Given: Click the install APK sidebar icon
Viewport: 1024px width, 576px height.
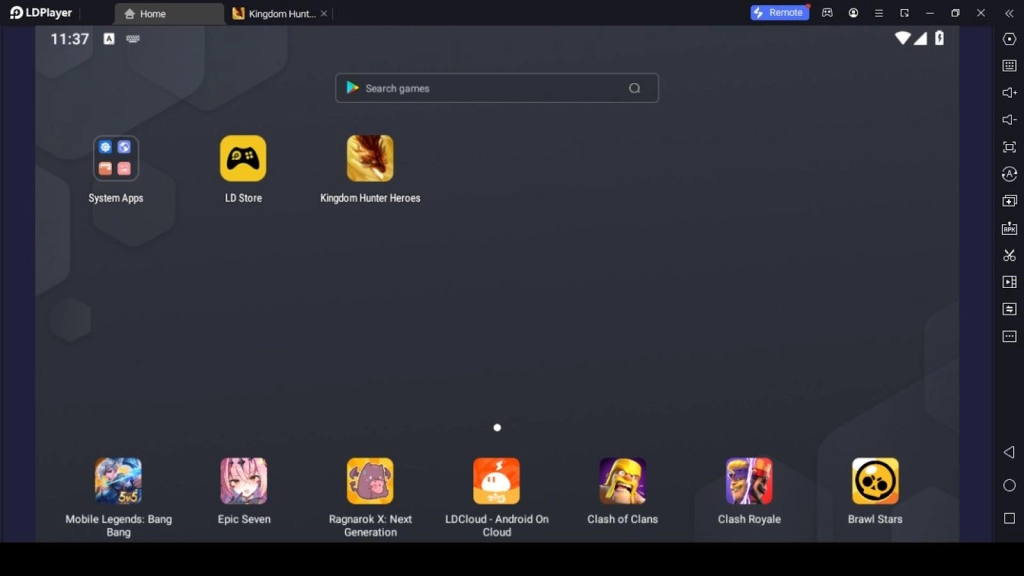Looking at the screenshot, I should click(1009, 228).
